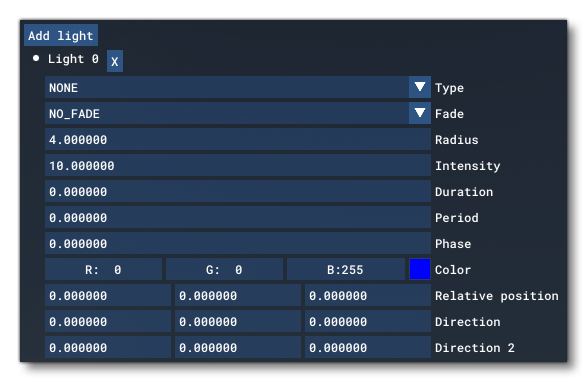This screenshot has height=382, width=587.
Task: Edit third Relative position value
Action: click(x=368, y=295)
